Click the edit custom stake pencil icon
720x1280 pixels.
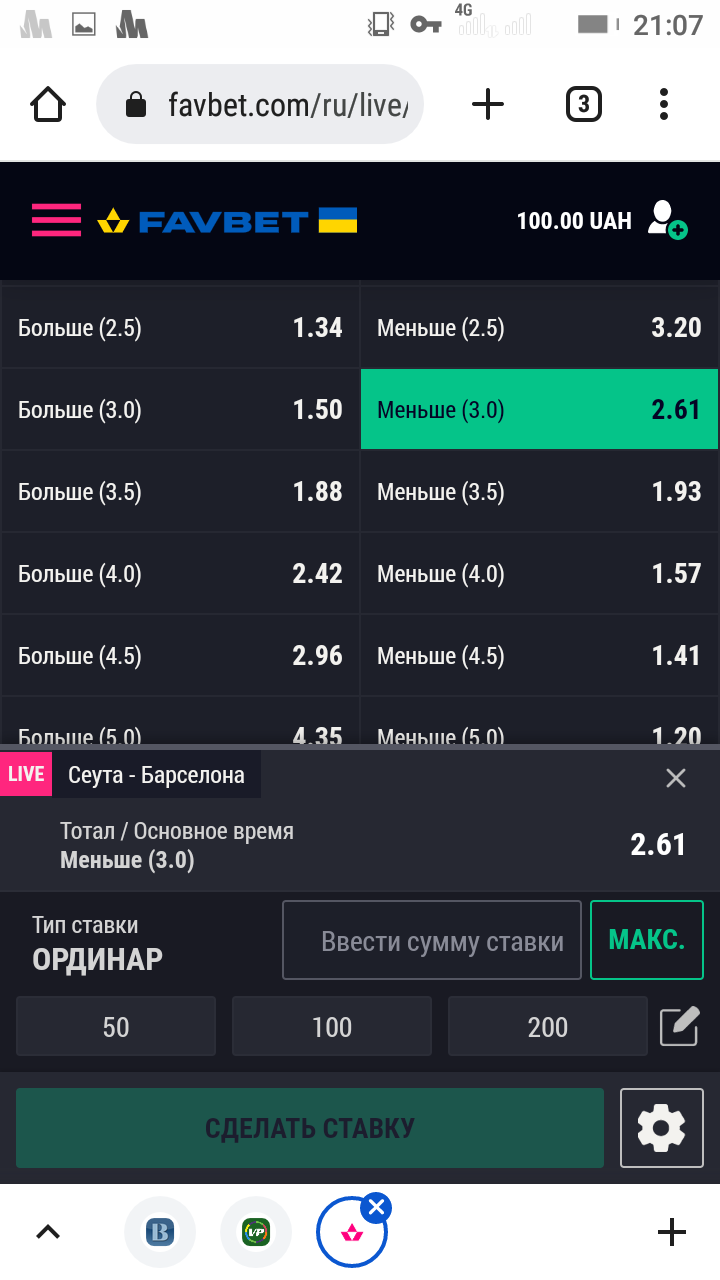point(678,1024)
